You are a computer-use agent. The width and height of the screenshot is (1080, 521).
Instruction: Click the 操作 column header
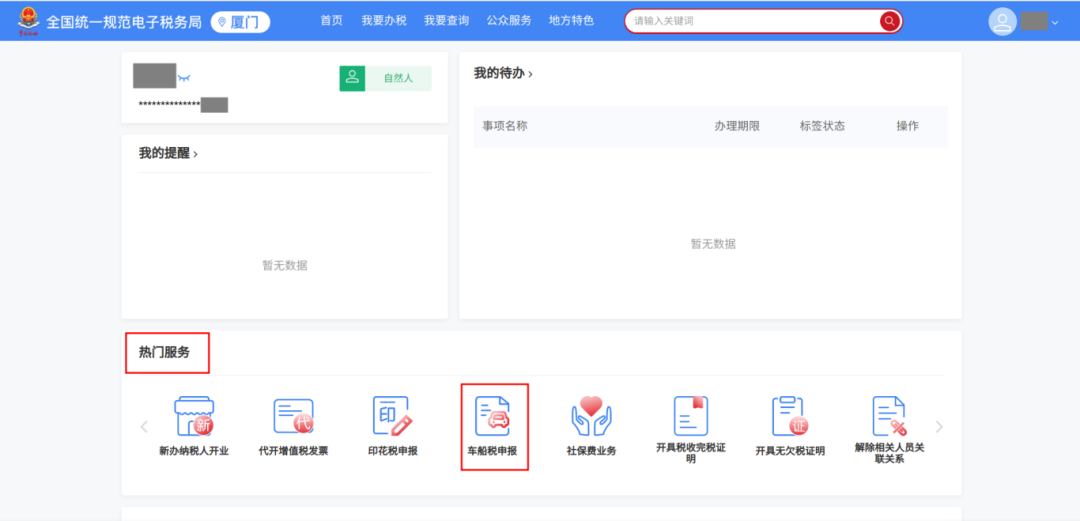[x=907, y=126]
